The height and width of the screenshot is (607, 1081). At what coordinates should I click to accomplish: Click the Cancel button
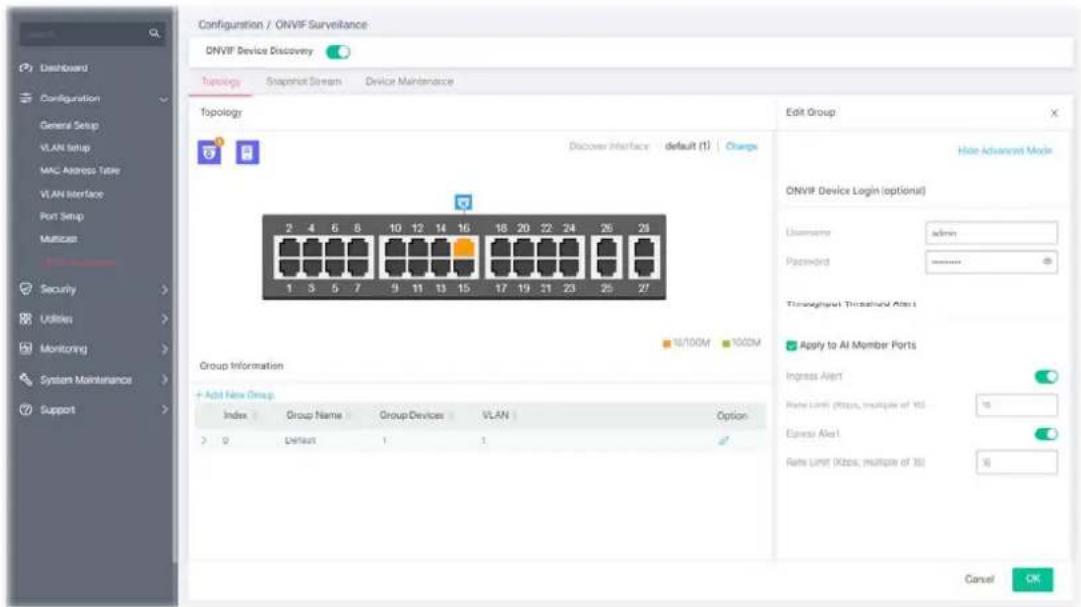[x=979, y=579]
